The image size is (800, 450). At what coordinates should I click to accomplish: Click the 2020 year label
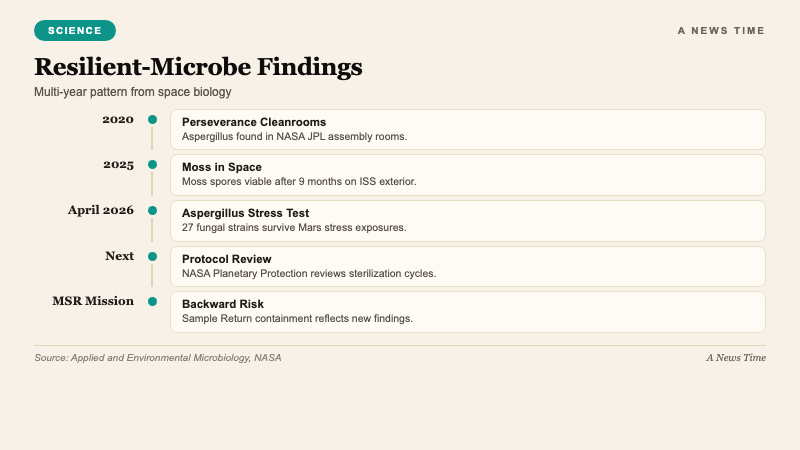tap(118, 120)
